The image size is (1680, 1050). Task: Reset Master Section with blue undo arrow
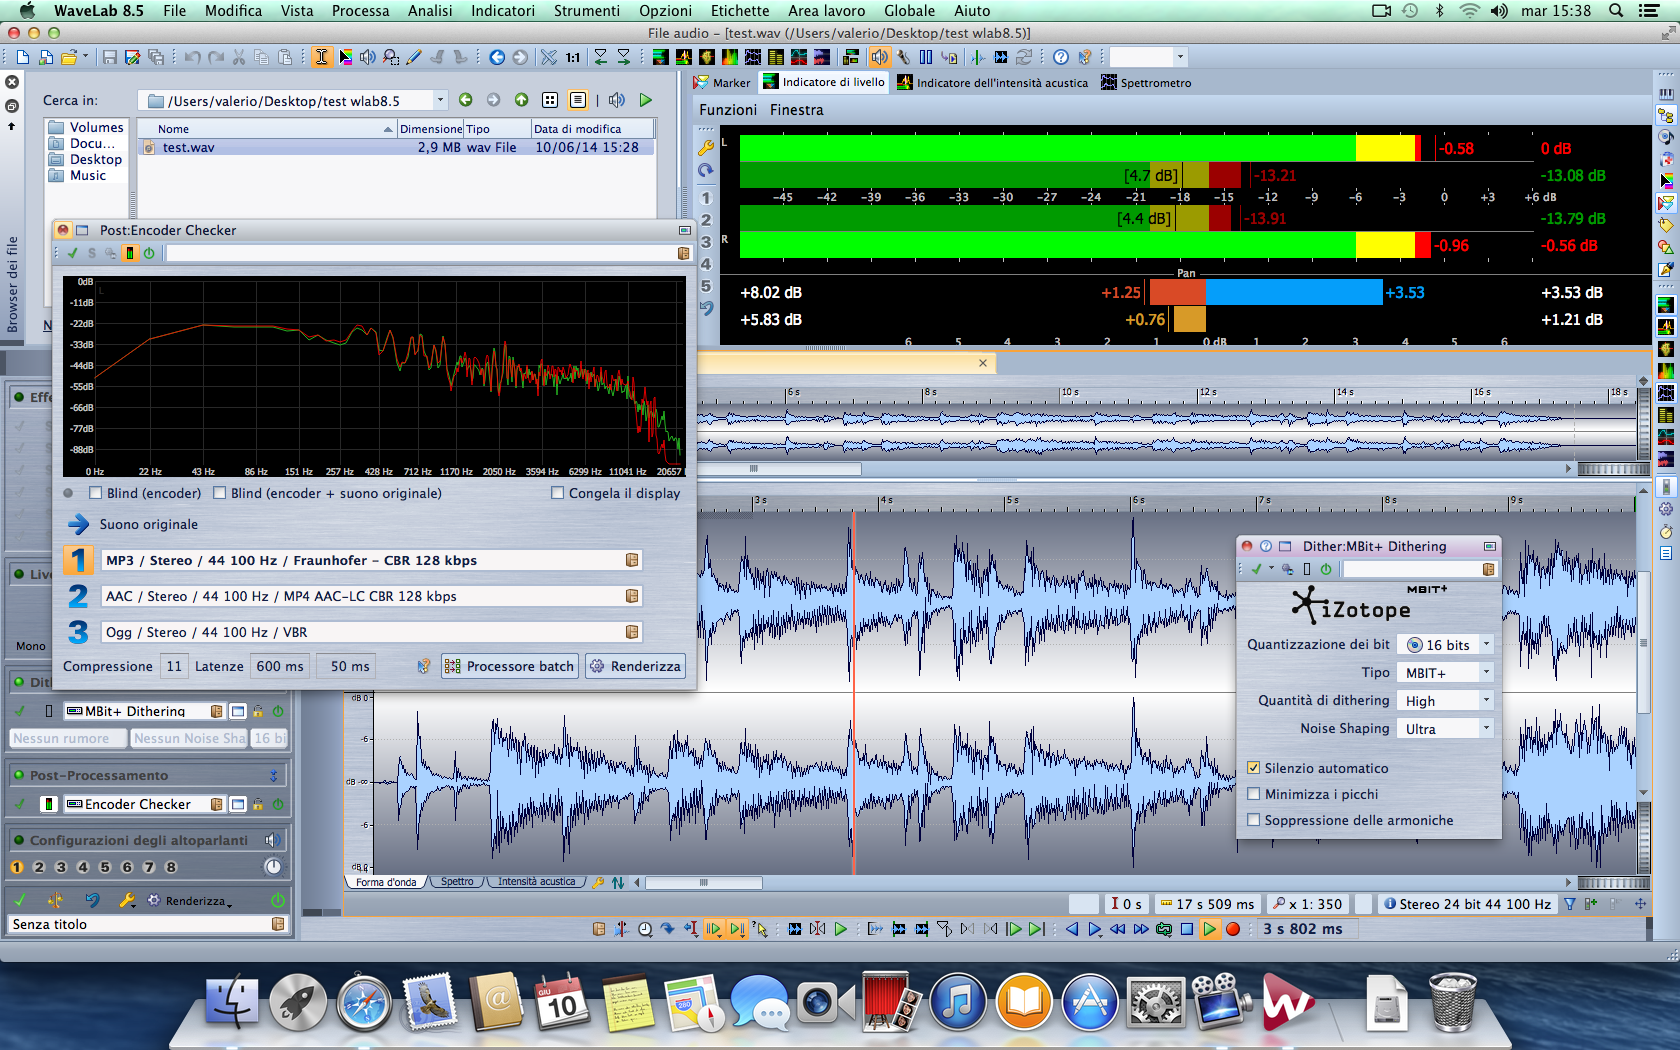[92, 900]
